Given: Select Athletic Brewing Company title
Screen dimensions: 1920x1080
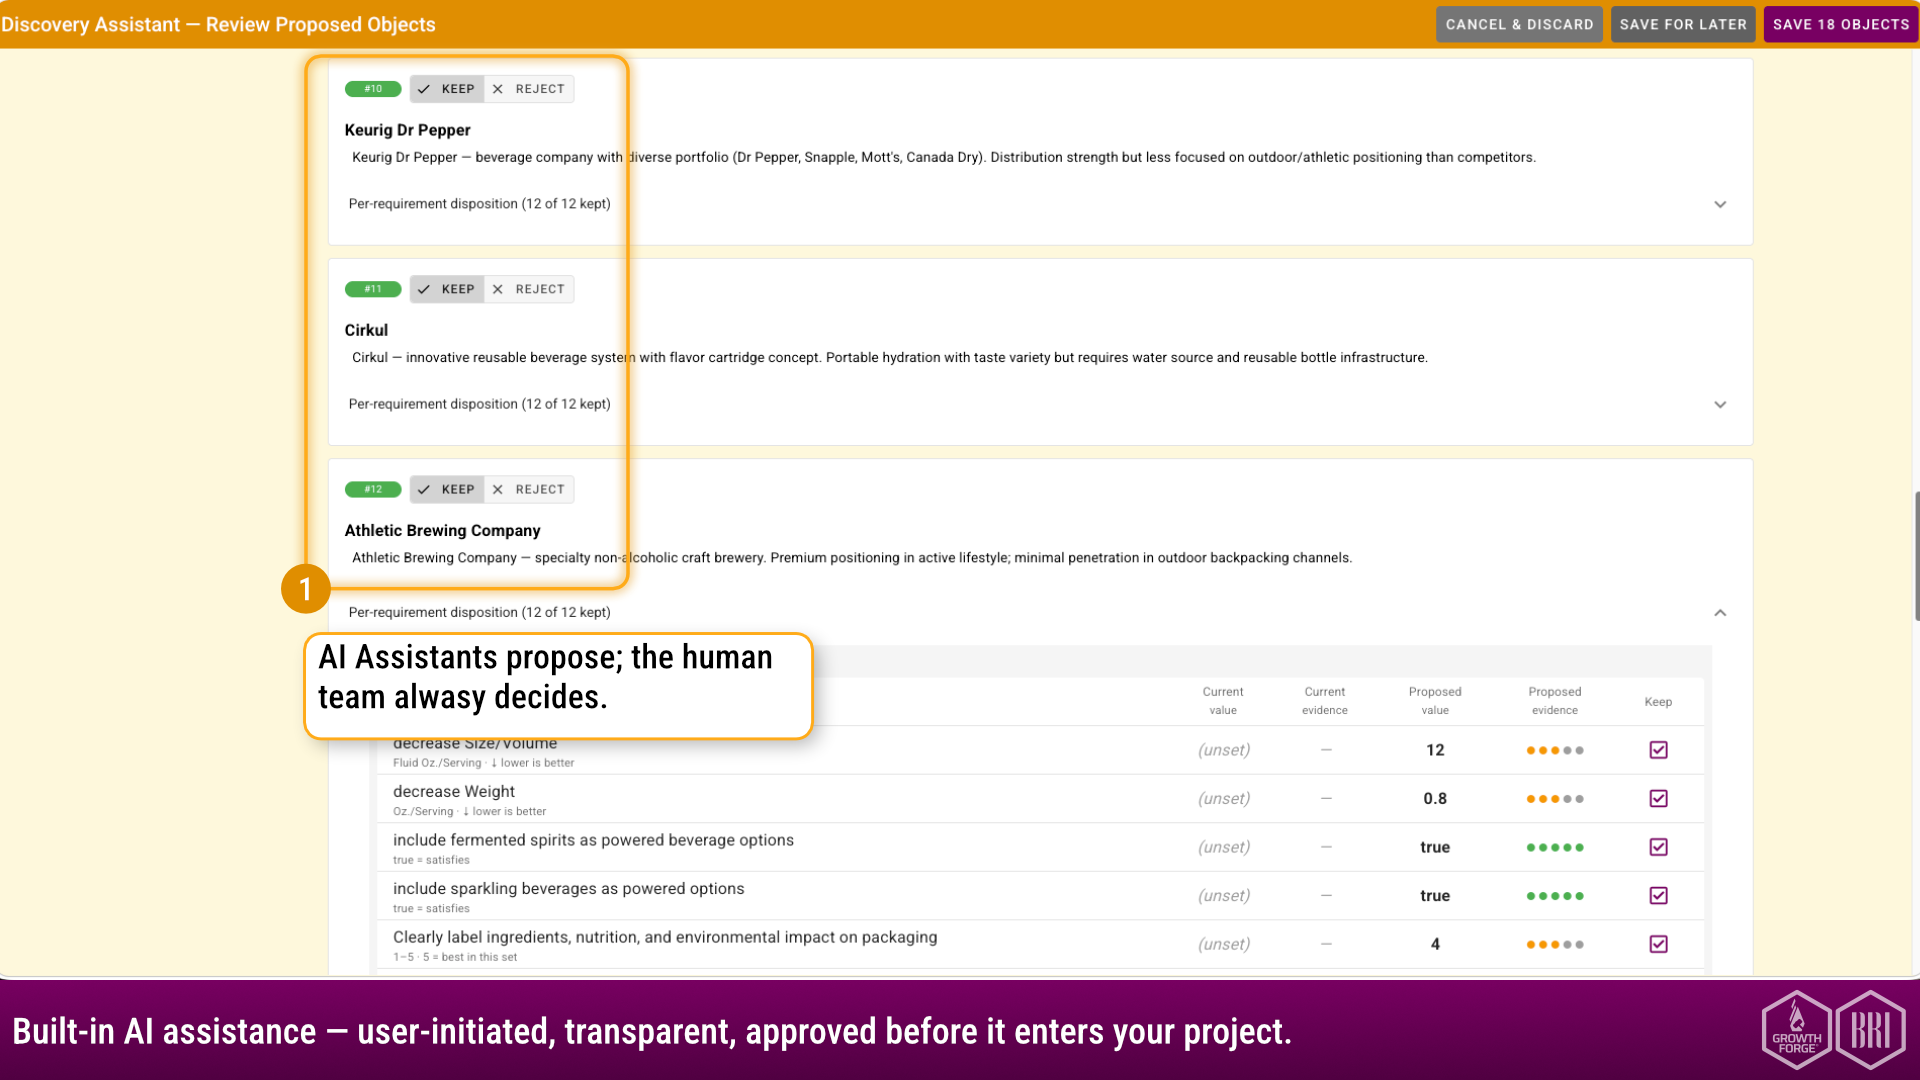Looking at the screenshot, I should coord(442,530).
